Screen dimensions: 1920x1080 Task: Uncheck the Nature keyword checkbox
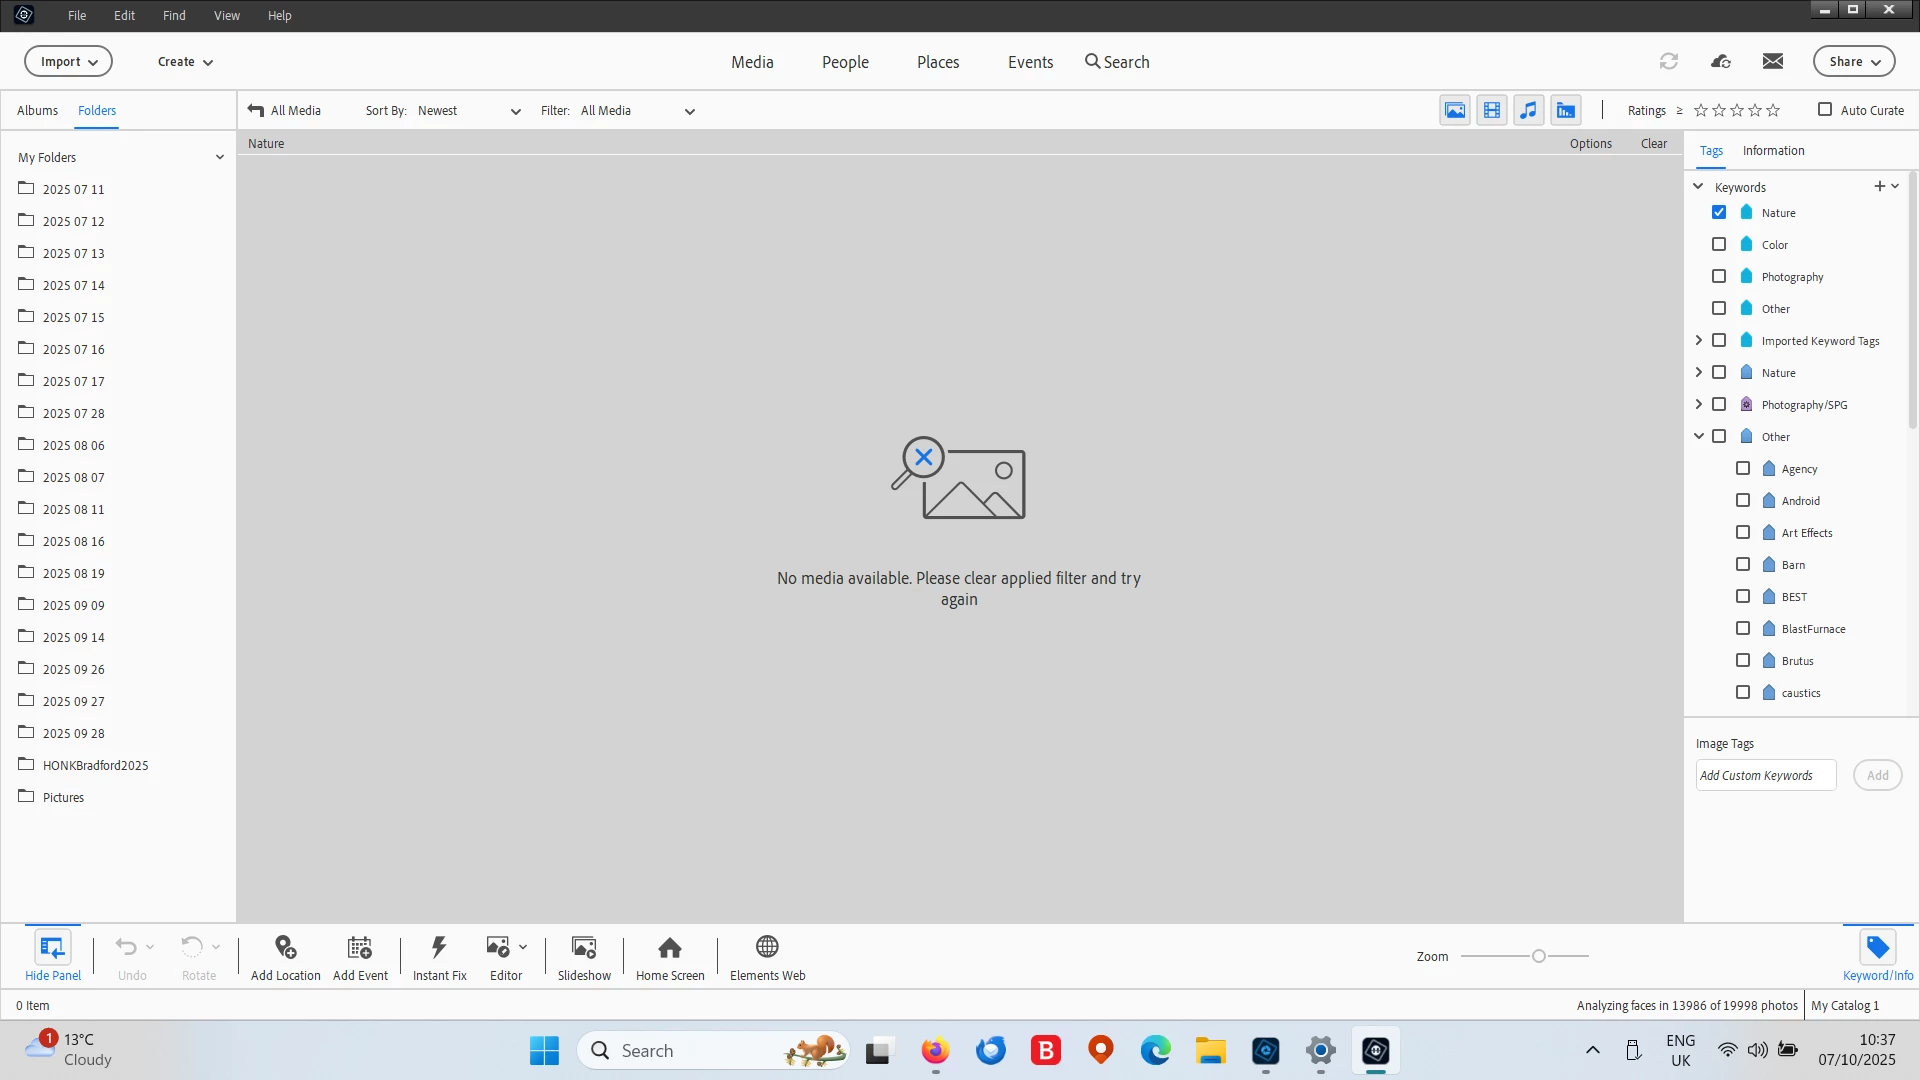tap(1719, 212)
